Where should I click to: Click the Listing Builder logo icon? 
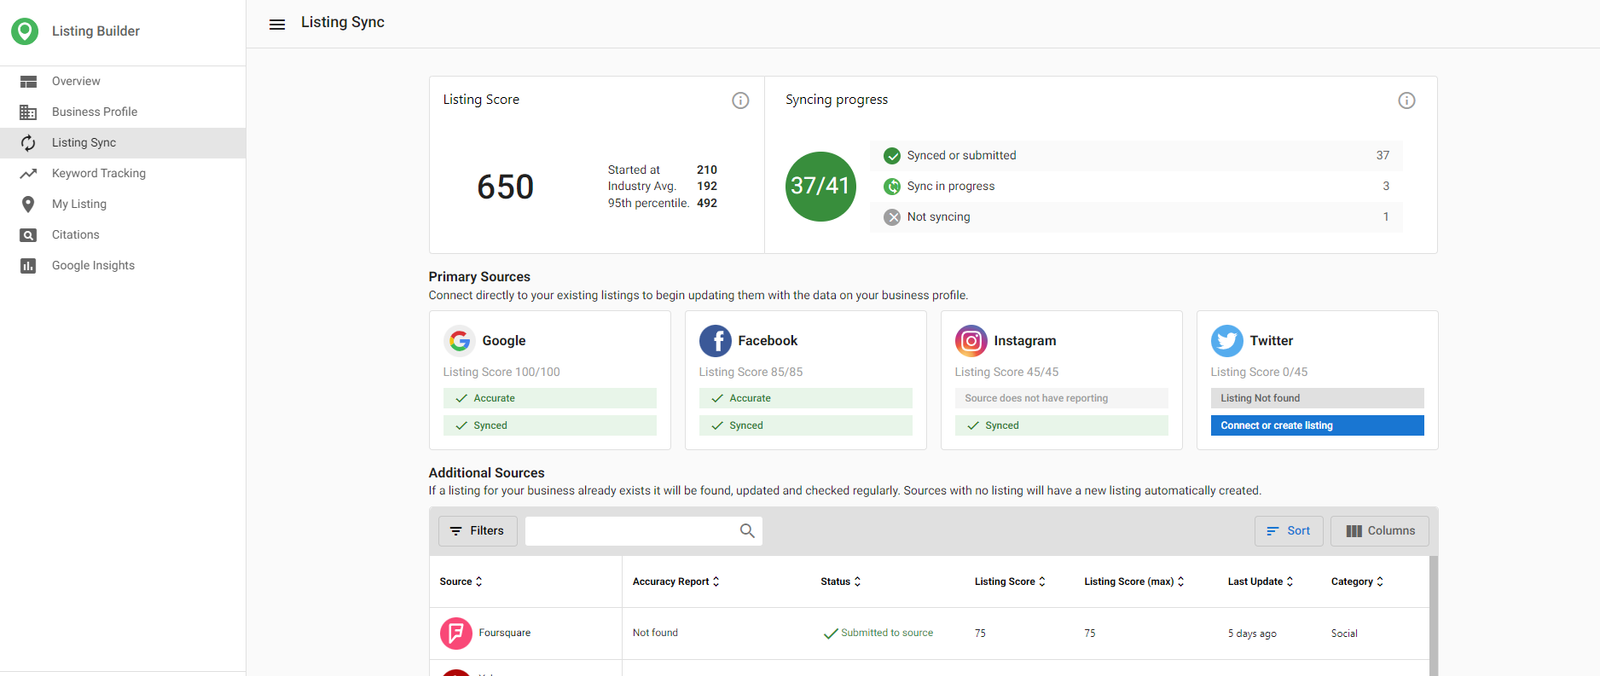click(x=25, y=31)
